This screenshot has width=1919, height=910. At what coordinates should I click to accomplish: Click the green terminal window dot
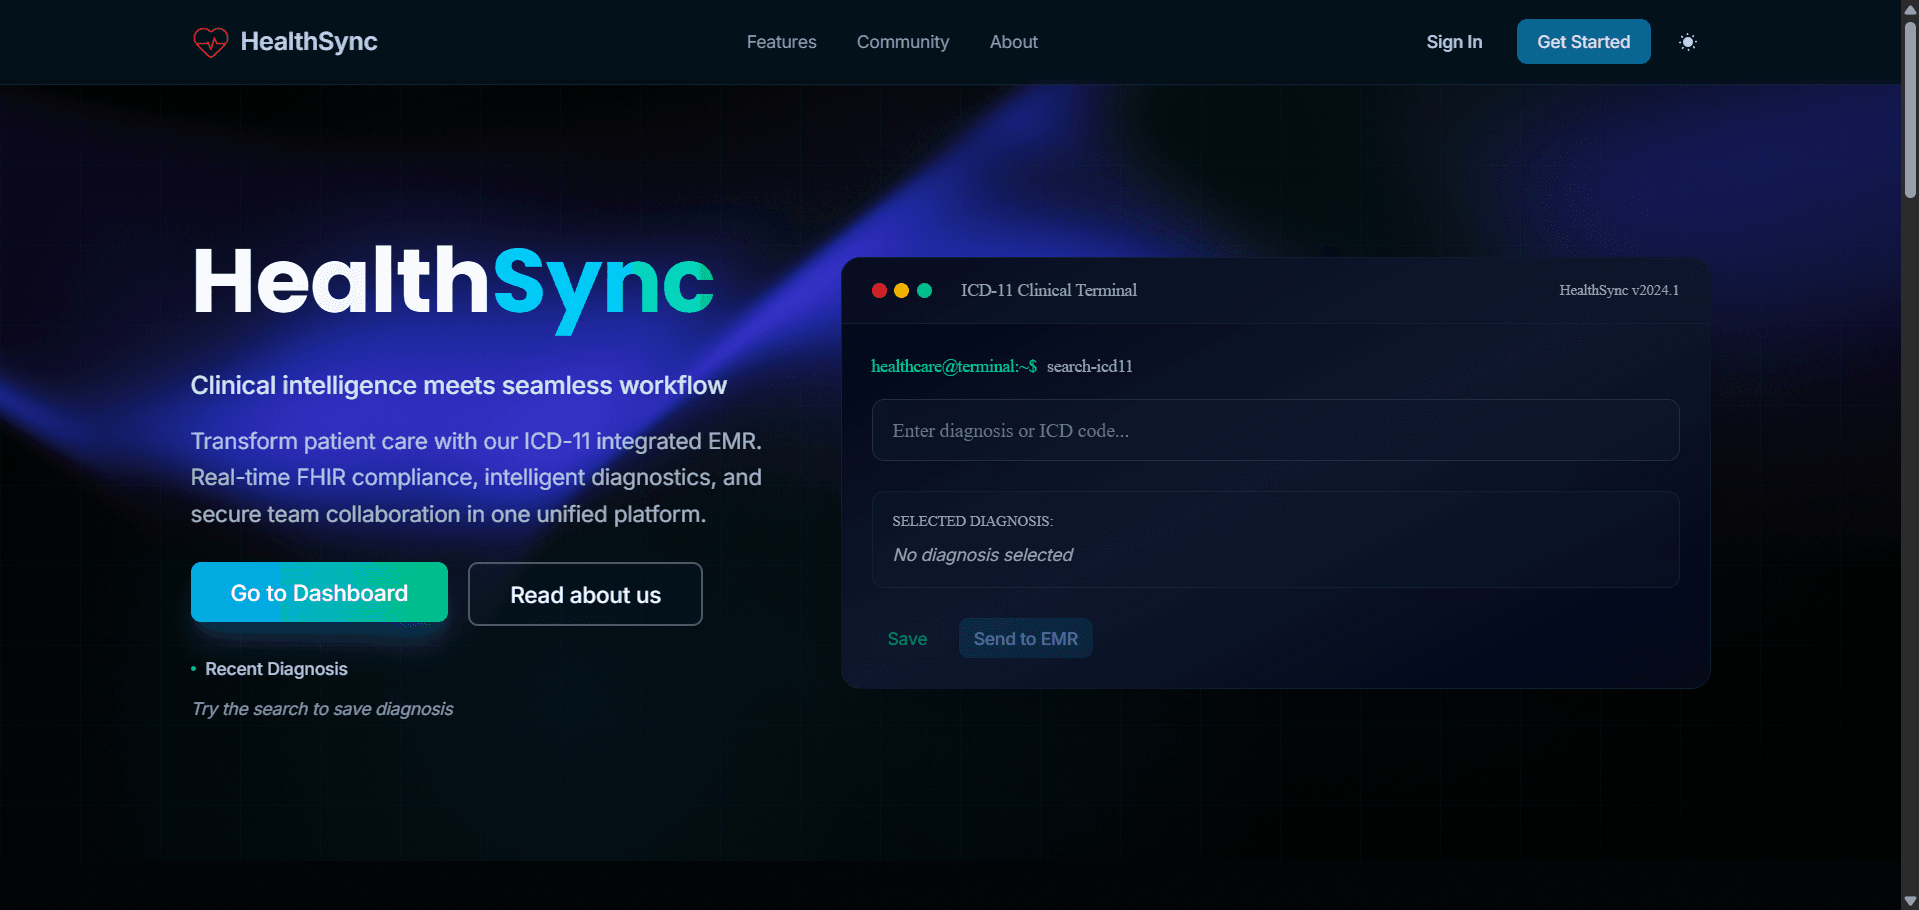tap(925, 290)
